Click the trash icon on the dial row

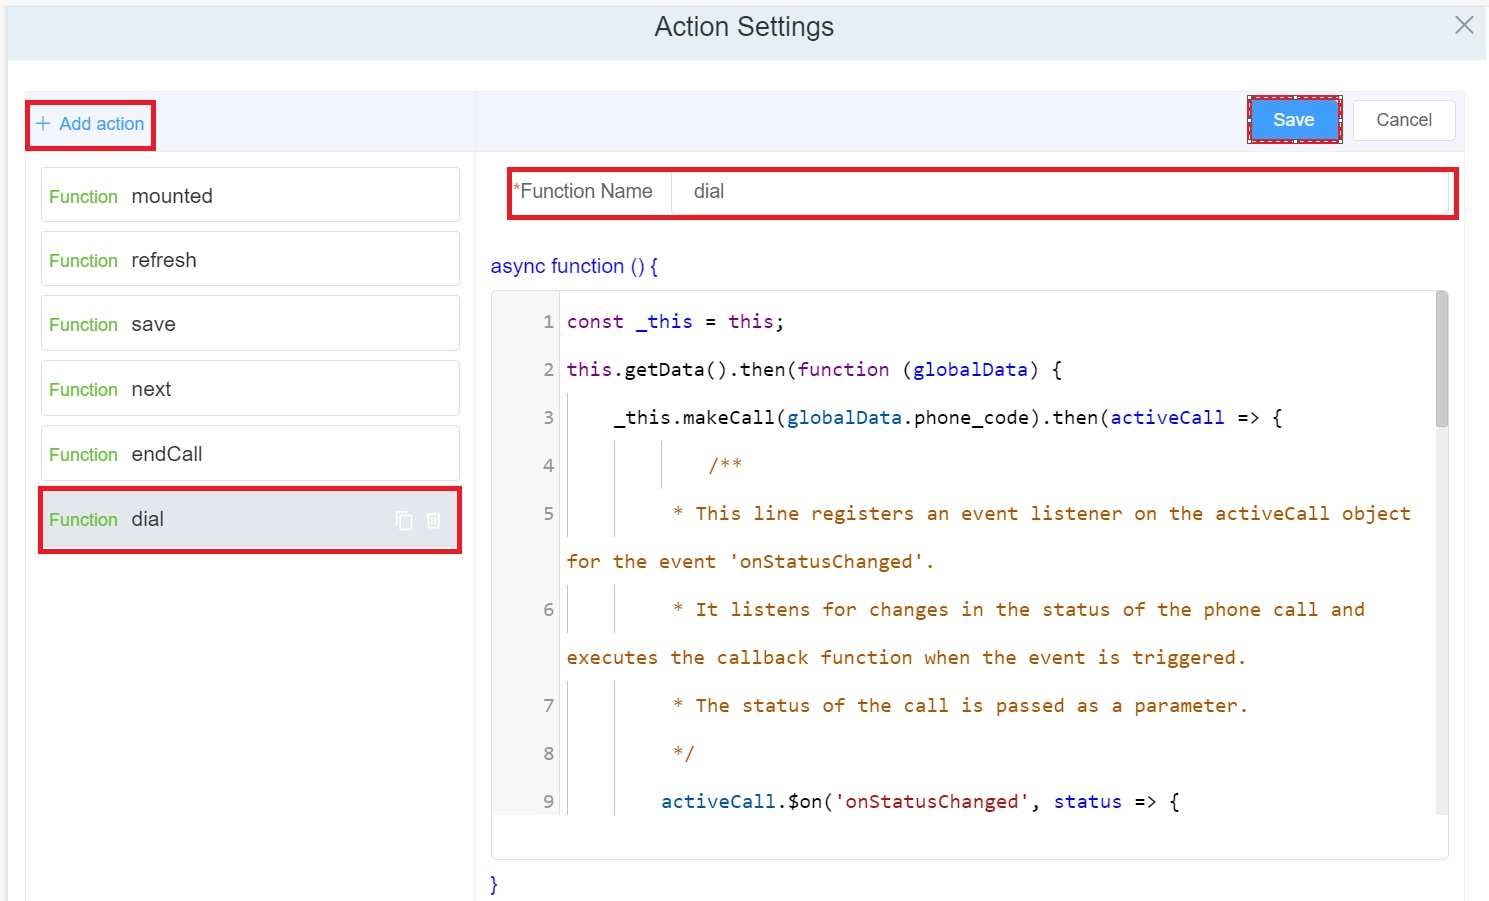pos(434,520)
